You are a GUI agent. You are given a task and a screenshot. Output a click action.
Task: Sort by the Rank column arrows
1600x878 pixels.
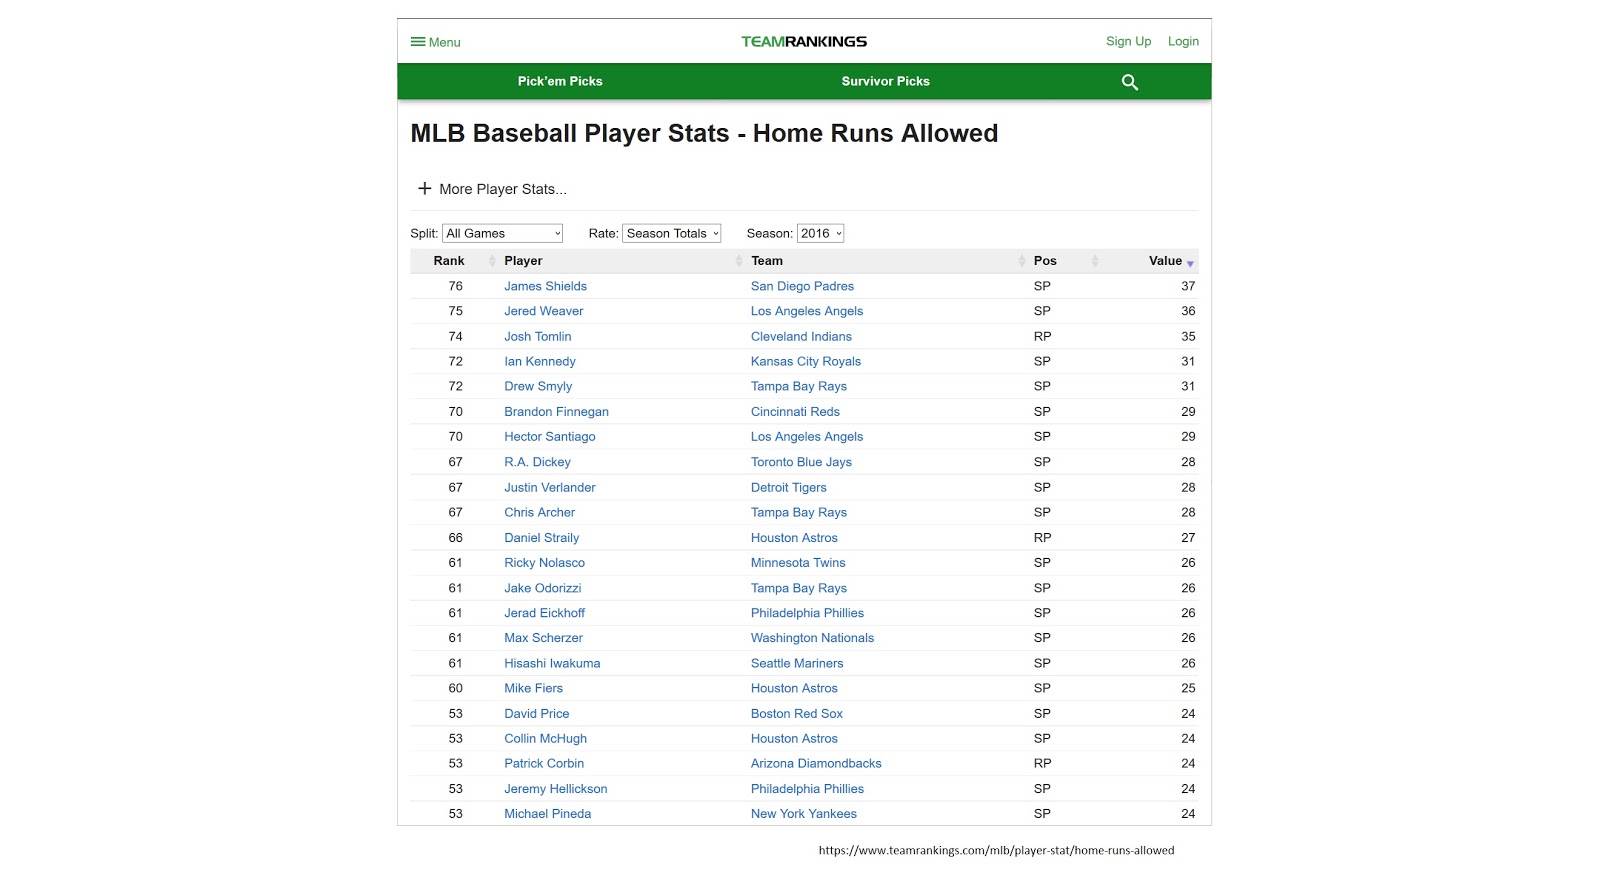tap(492, 260)
